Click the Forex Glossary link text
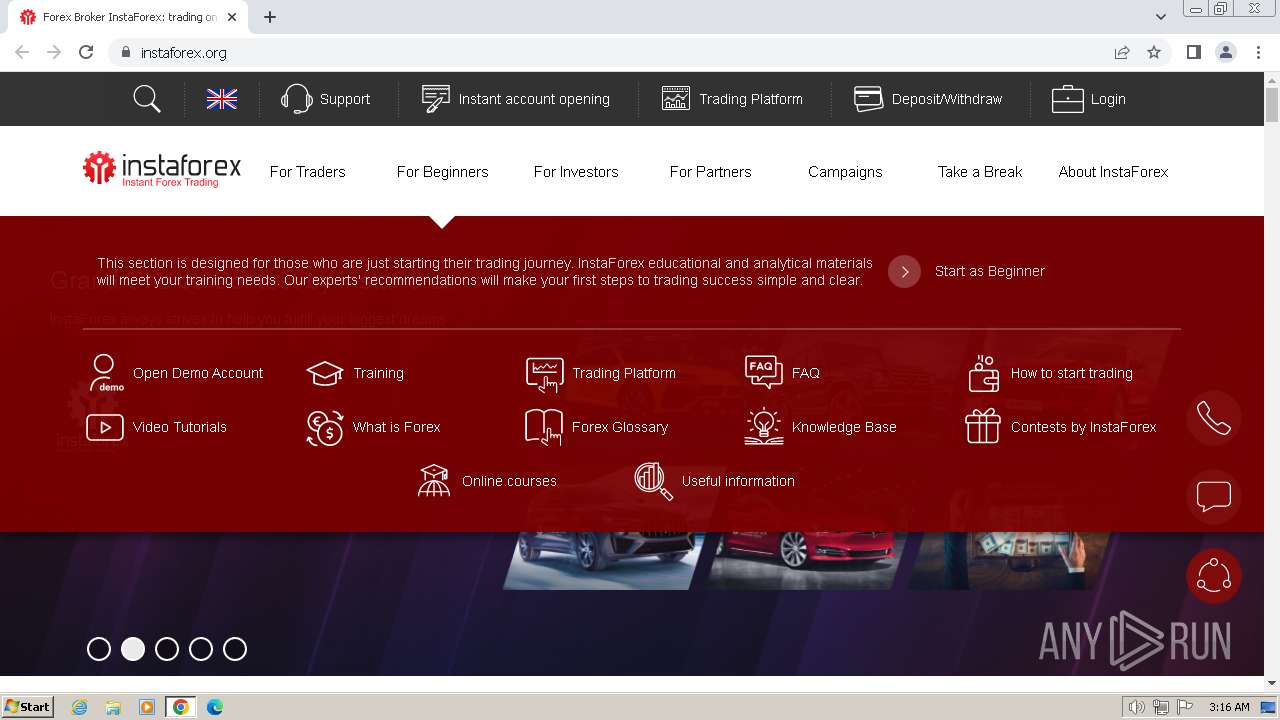Viewport: 1280px width, 720px height. pos(620,427)
